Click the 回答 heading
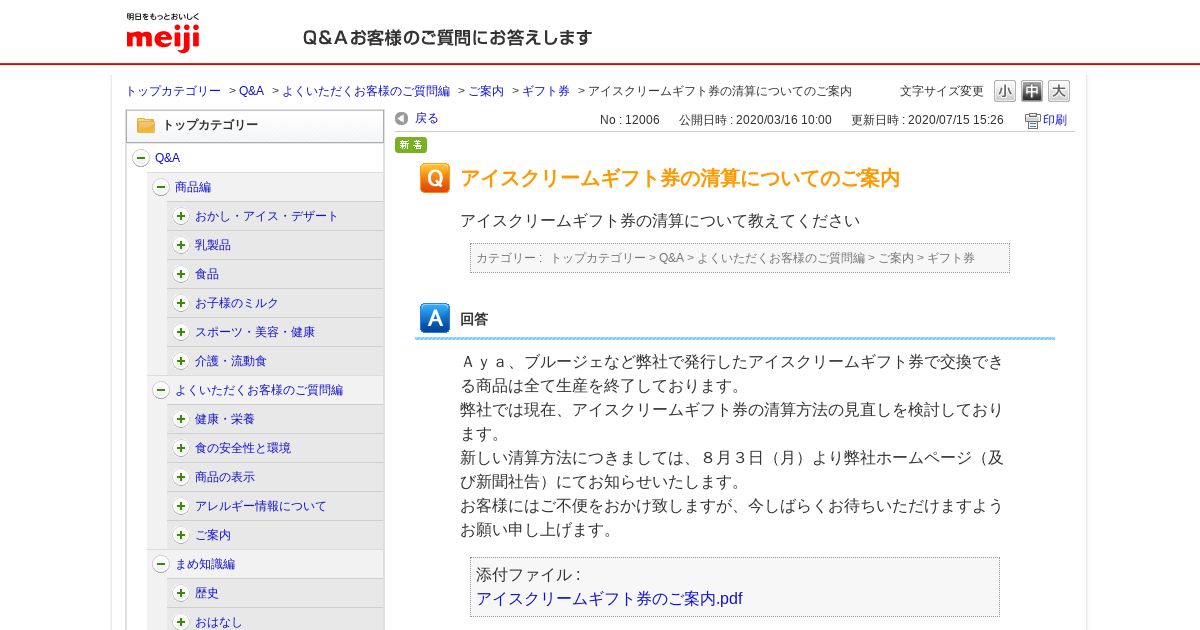Image resolution: width=1200 pixels, height=630 pixels. pyautogui.click(x=474, y=319)
